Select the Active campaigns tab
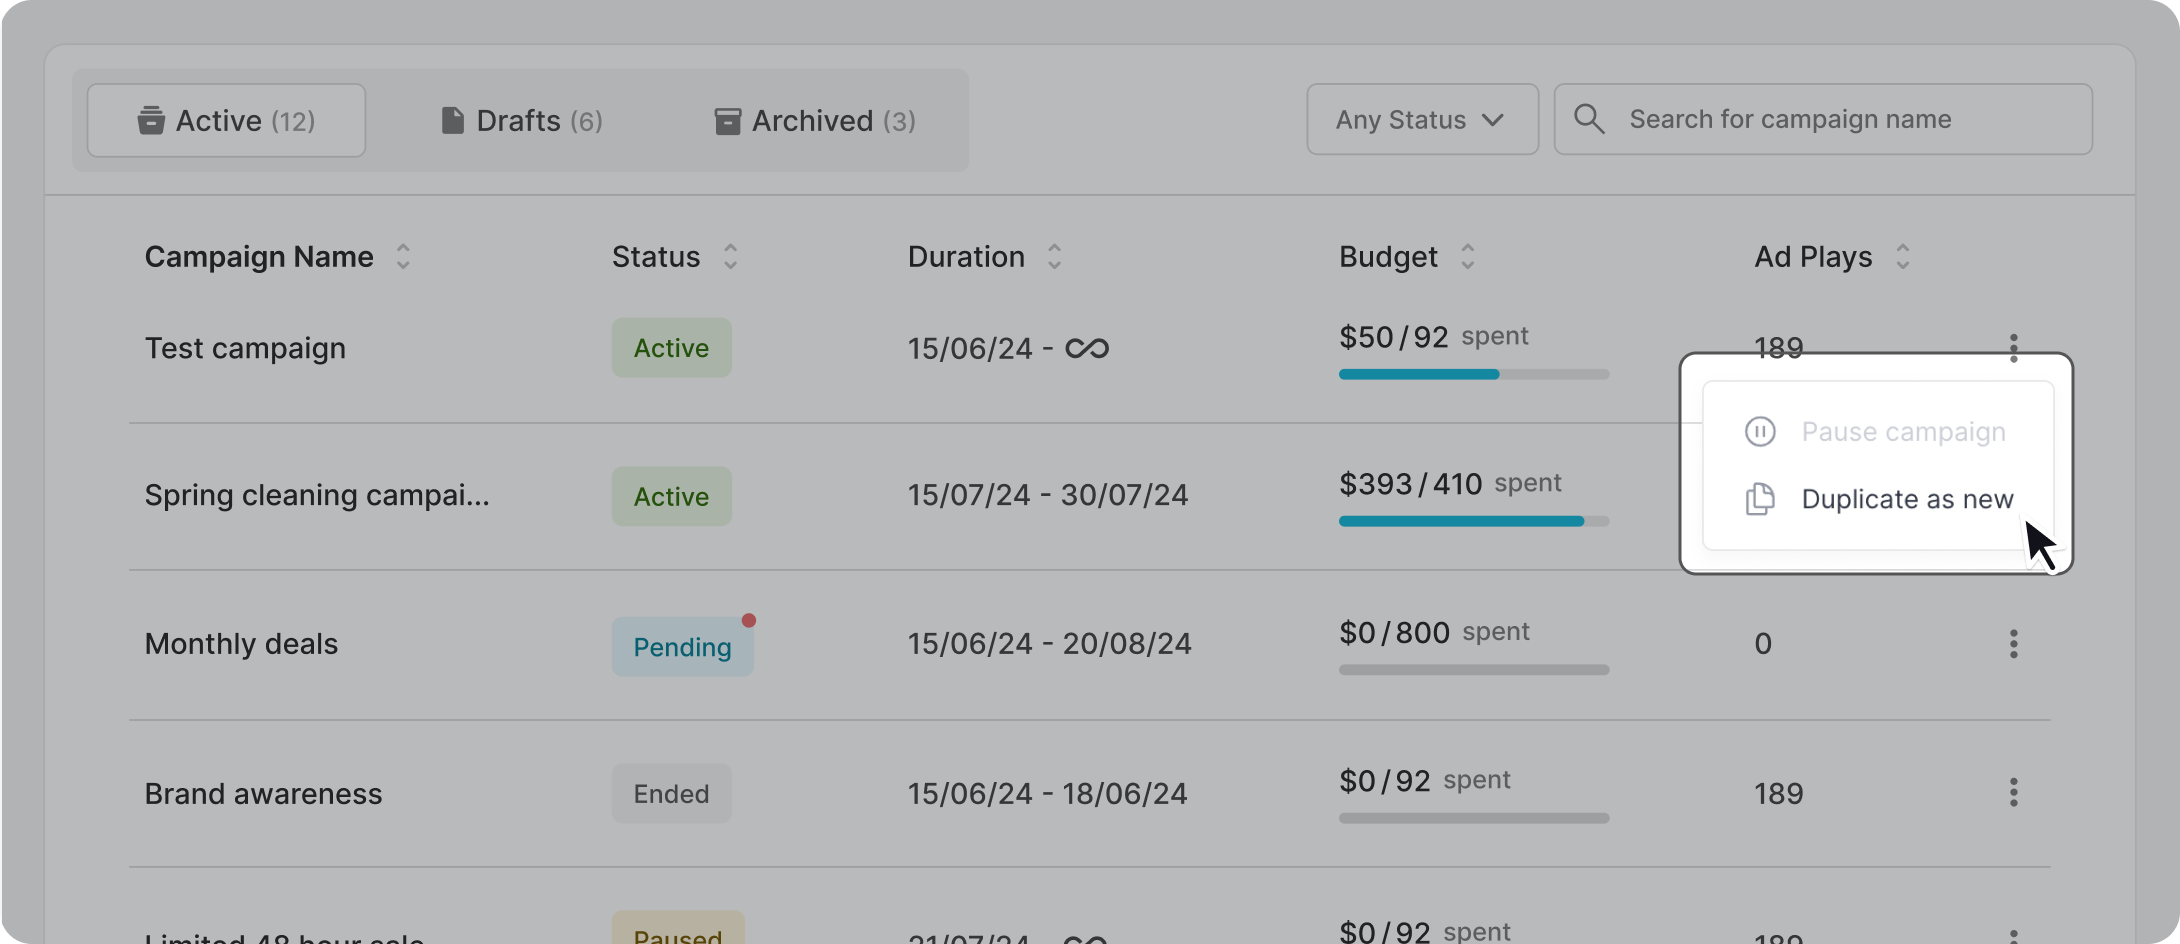The image size is (2180, 944). click(x=226, y=121)
